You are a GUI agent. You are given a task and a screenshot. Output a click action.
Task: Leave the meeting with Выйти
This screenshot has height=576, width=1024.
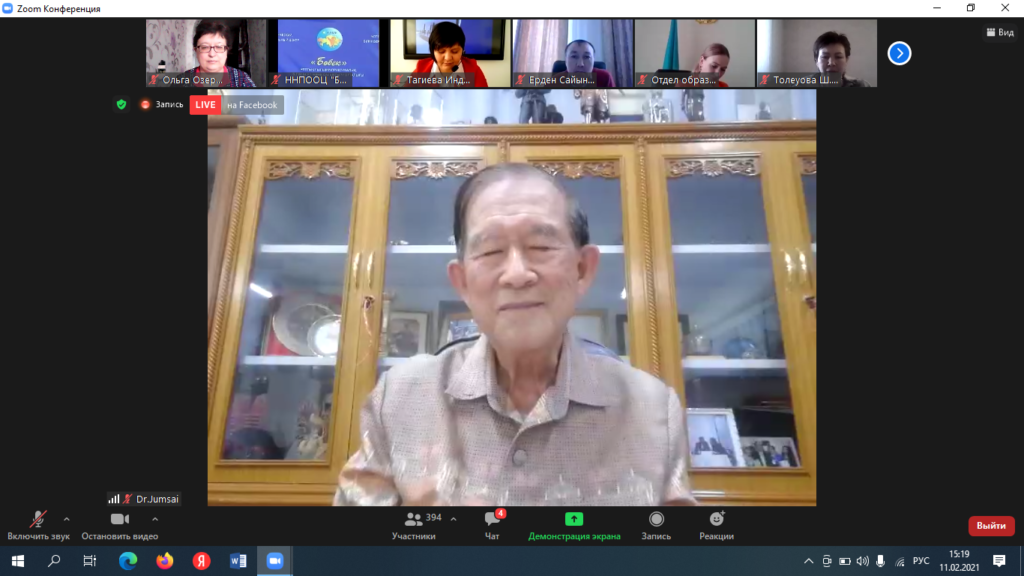click(x=991, y=526)
